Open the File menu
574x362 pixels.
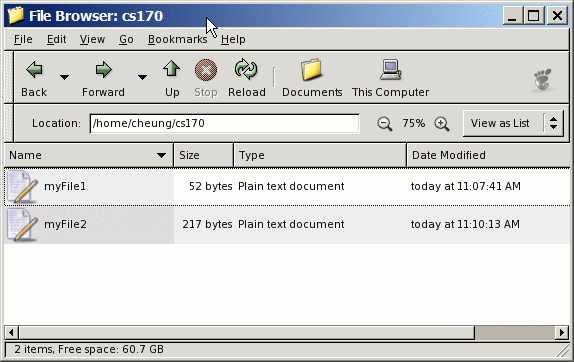click(23, 39)
